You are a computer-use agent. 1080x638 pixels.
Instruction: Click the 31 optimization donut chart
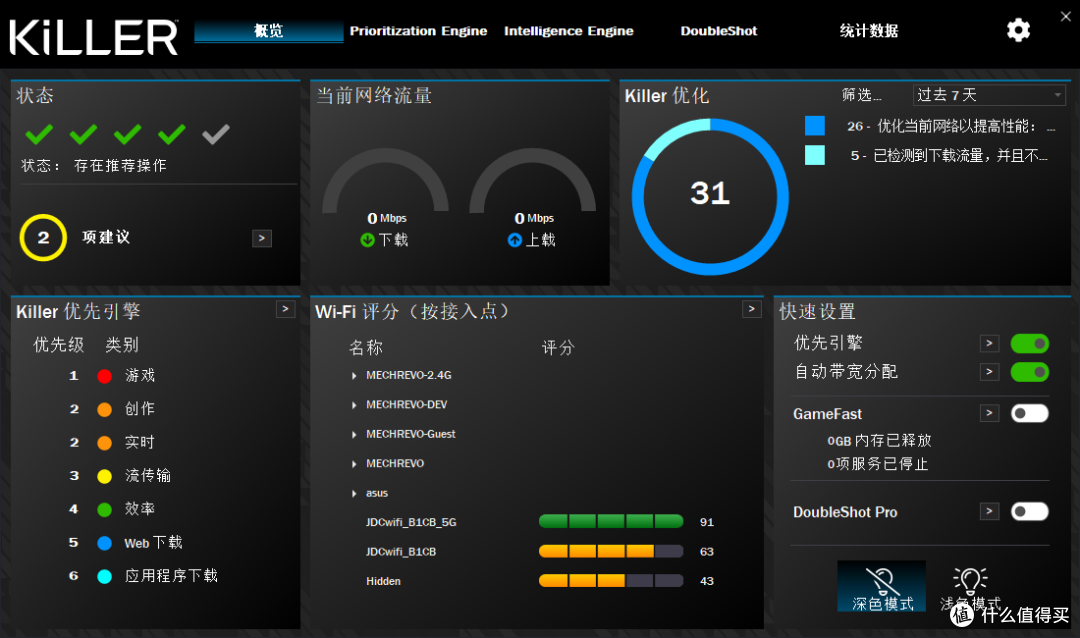[x=709, y=193]
